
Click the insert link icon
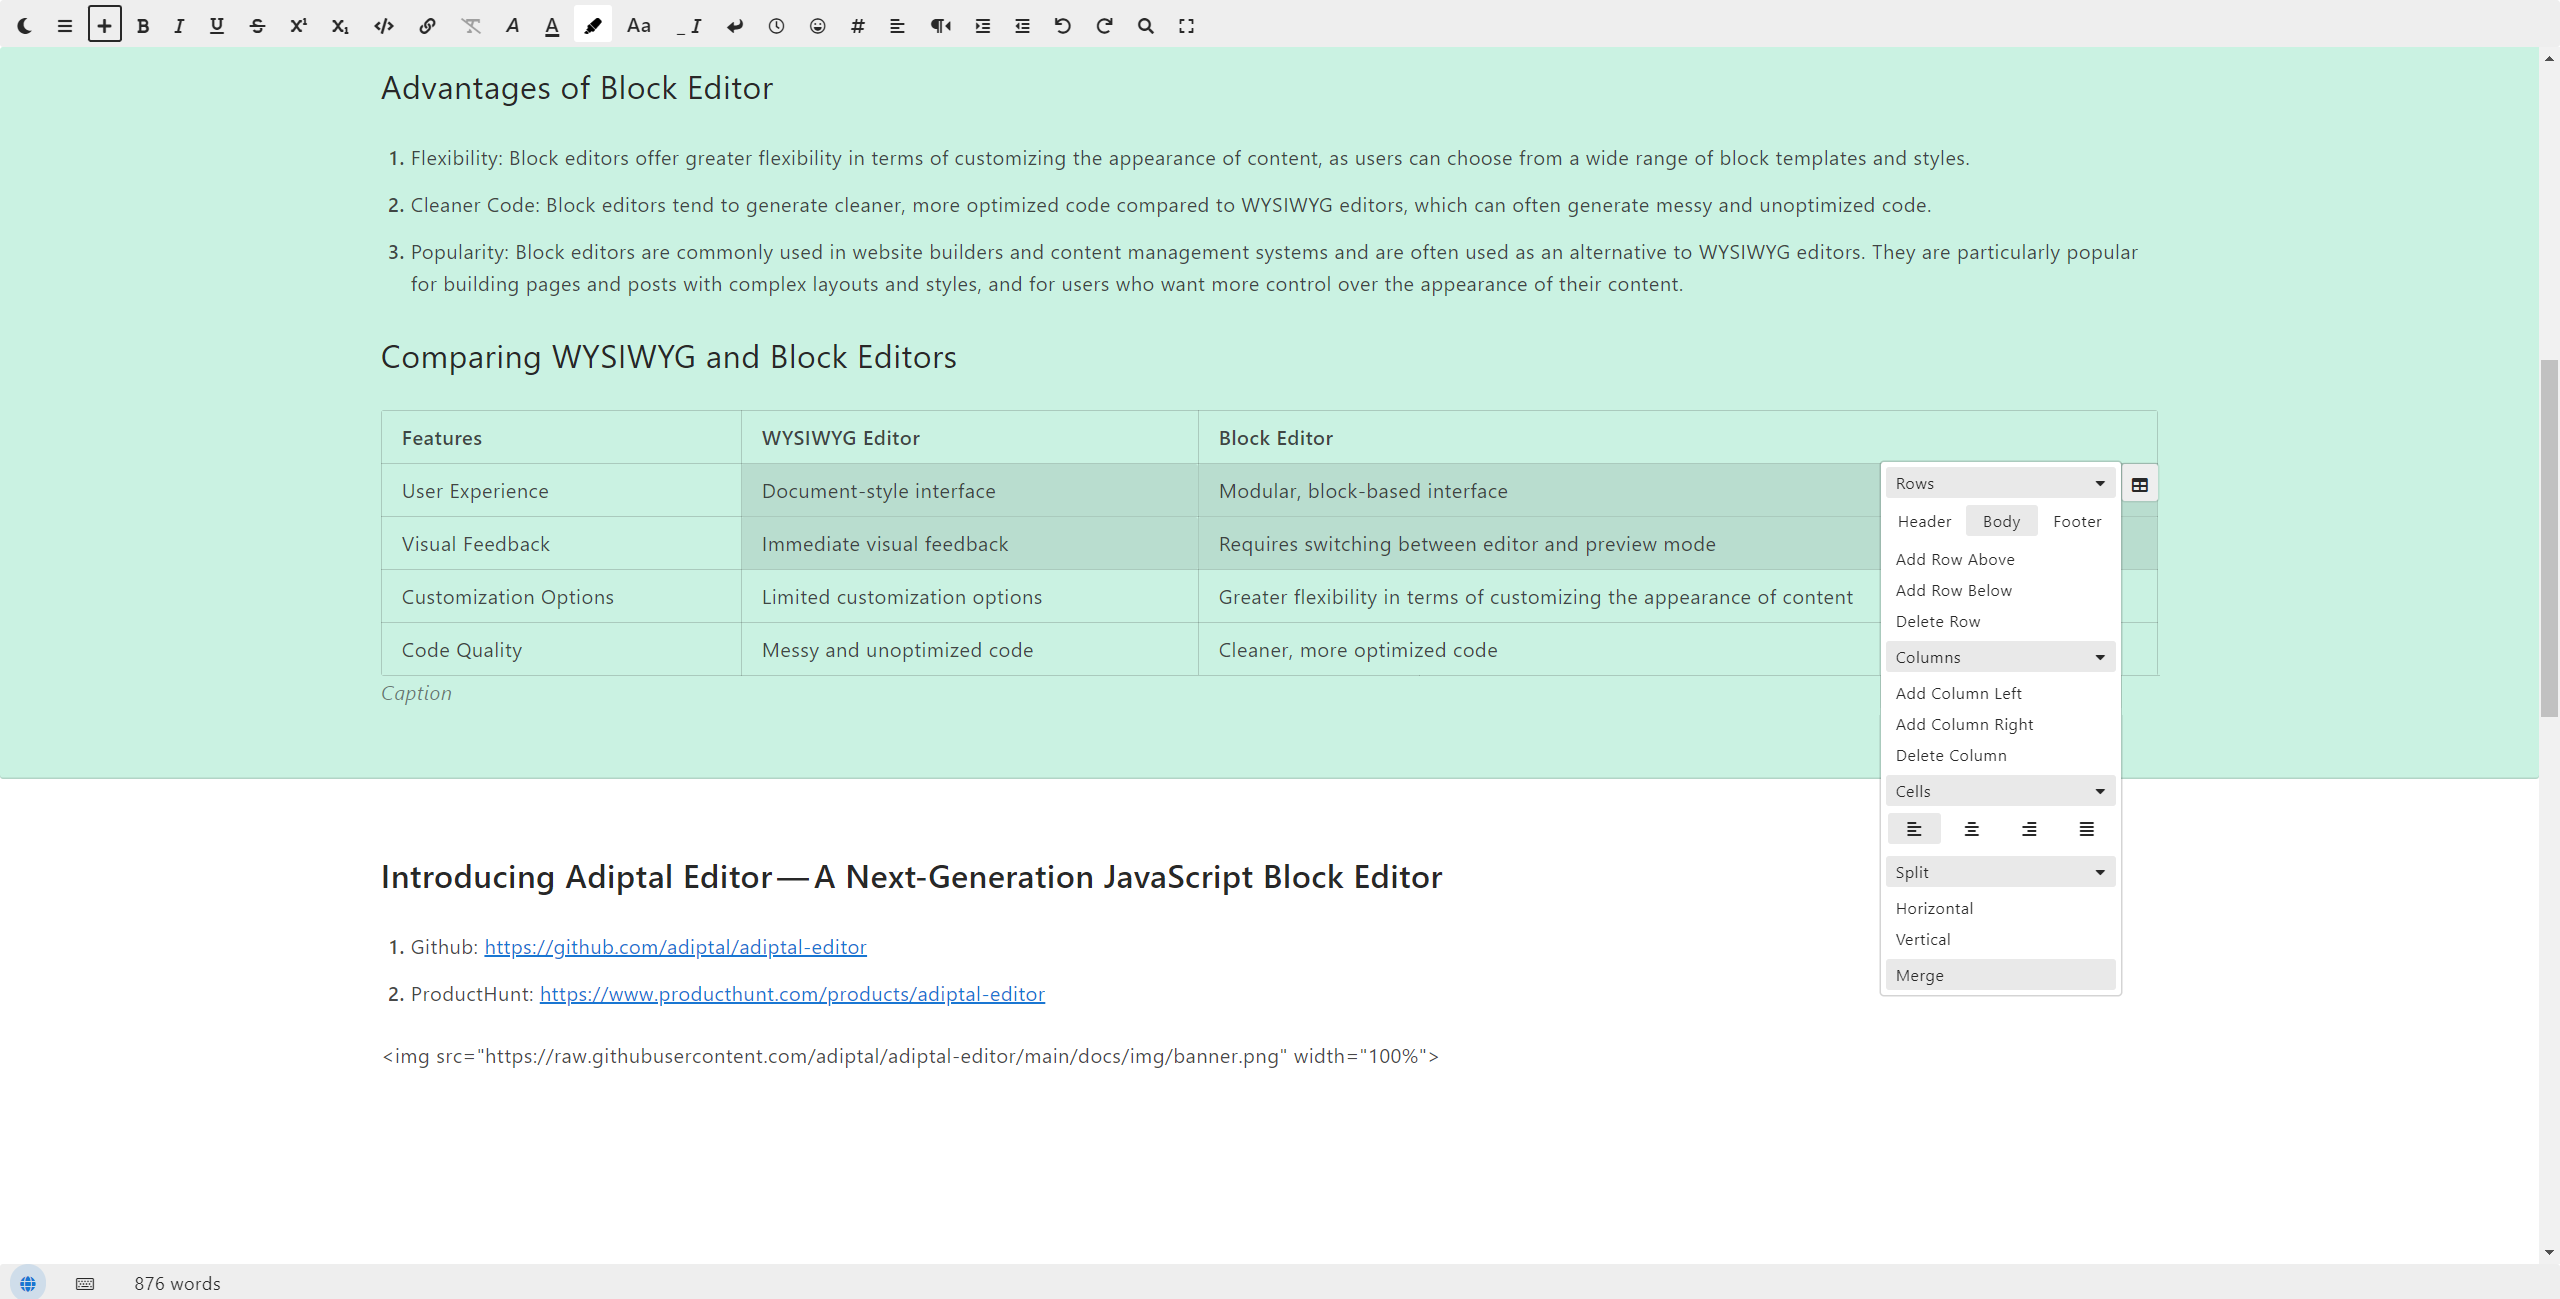[427, 26]
